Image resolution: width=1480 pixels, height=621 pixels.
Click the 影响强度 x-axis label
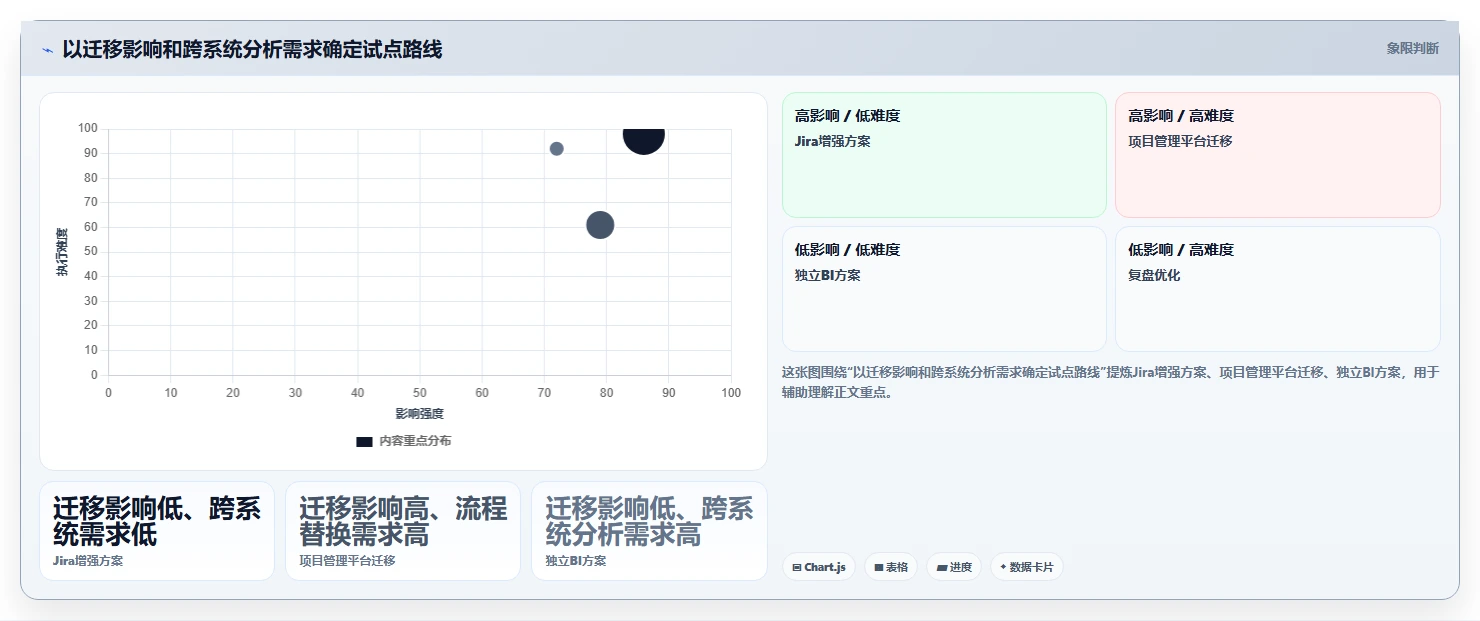click(419, 414)
